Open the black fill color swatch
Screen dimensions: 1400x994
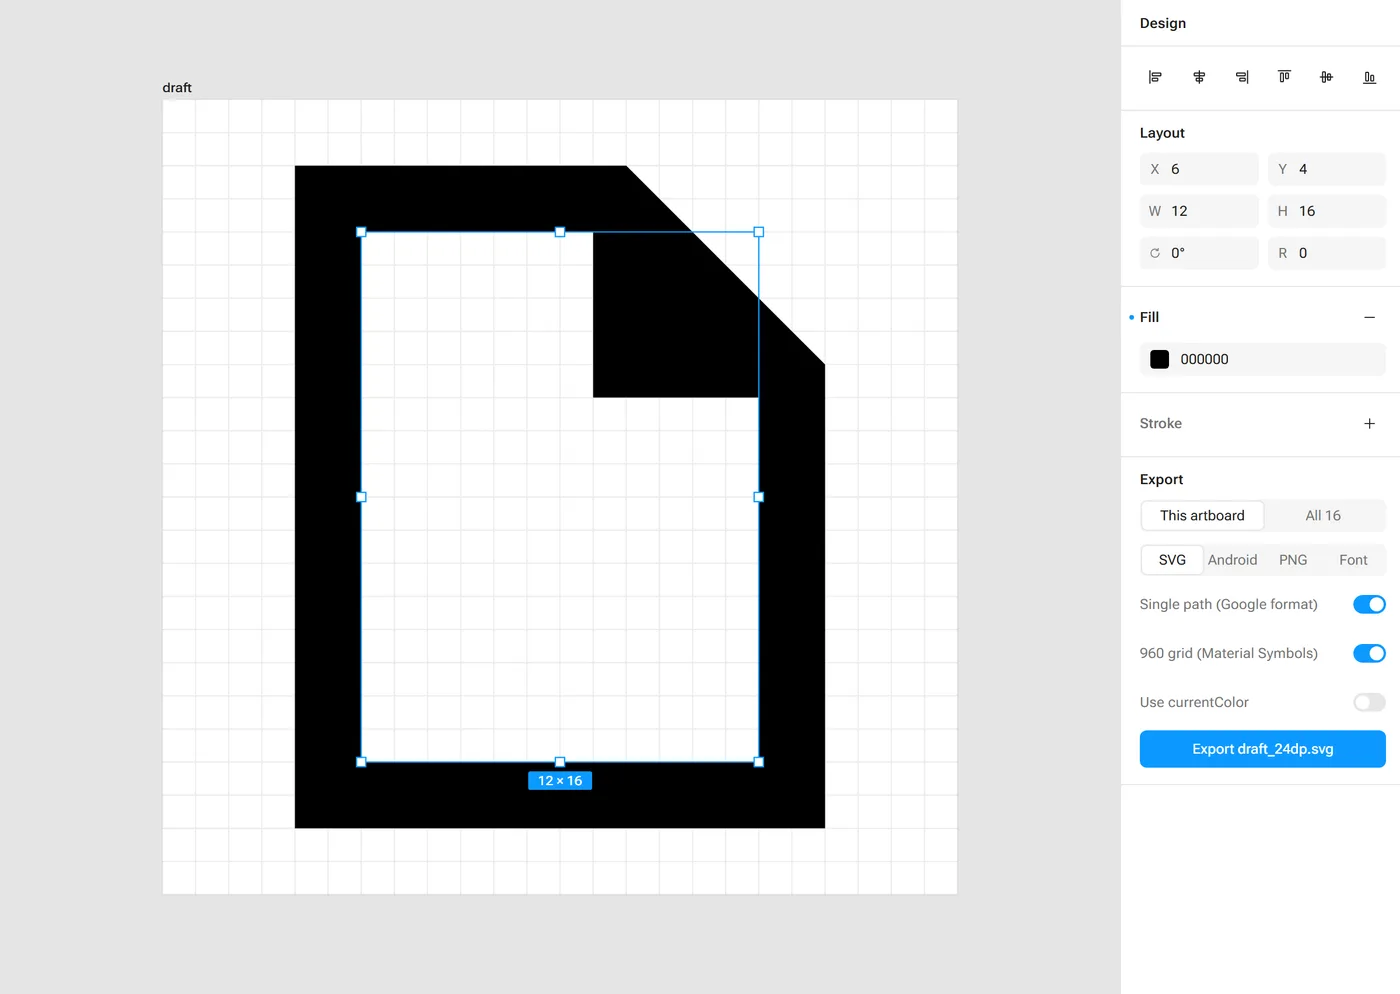pos(1159,359)
